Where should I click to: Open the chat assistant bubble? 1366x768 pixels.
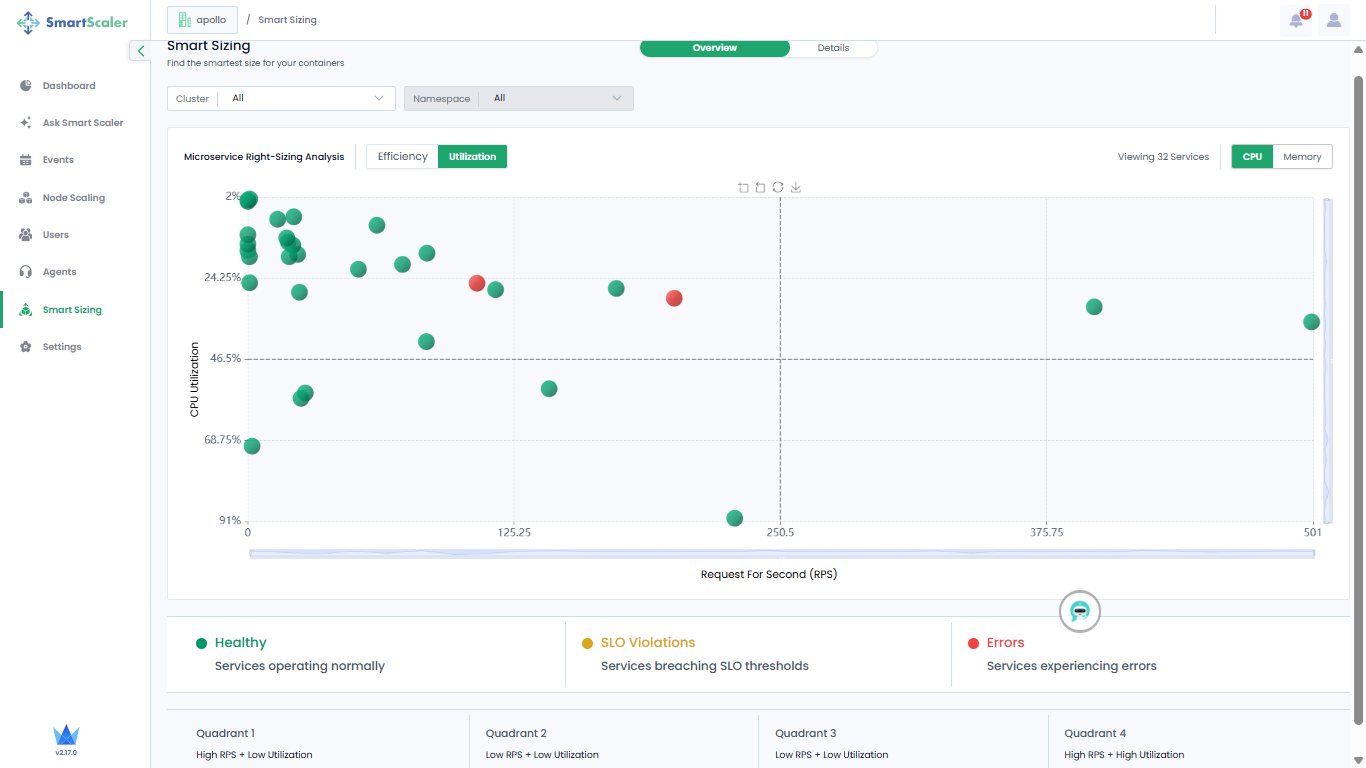coord(1079,611)
